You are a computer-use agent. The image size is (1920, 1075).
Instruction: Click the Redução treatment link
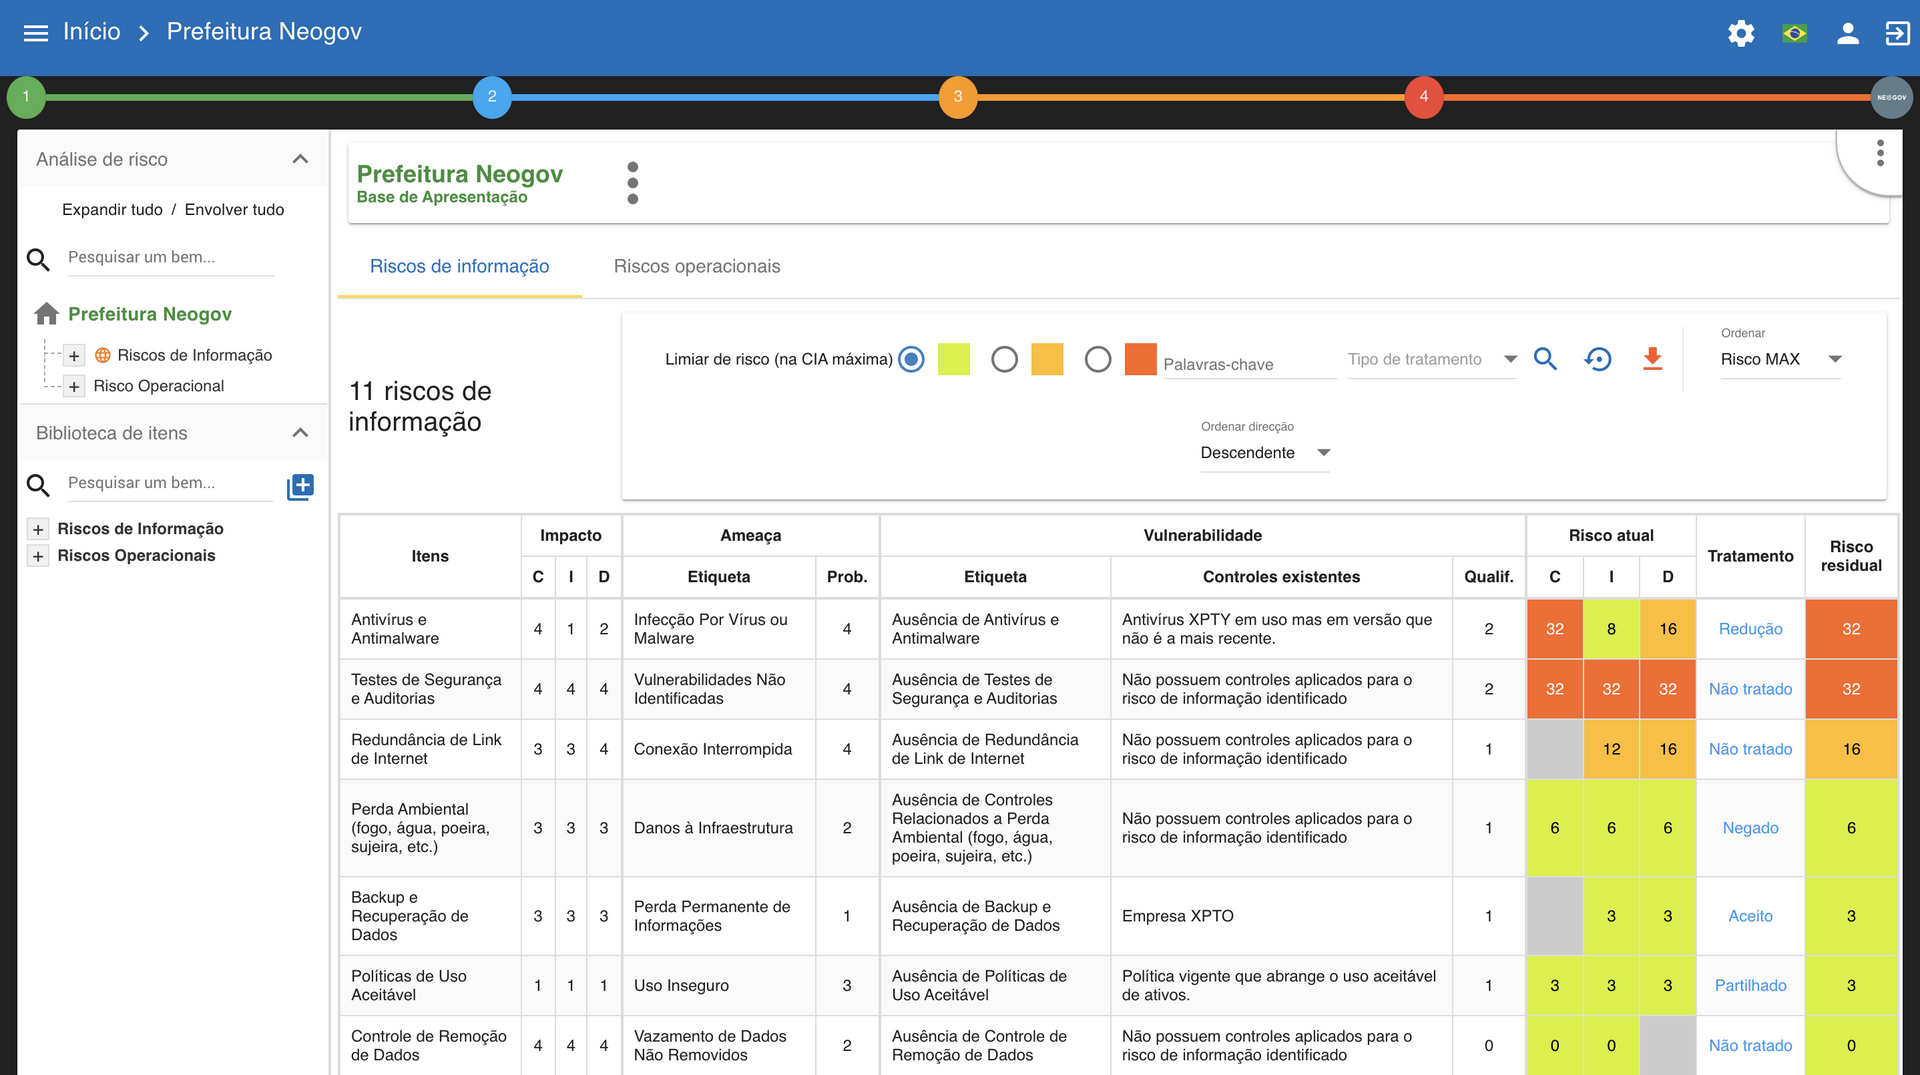[x=1750, y=629]
